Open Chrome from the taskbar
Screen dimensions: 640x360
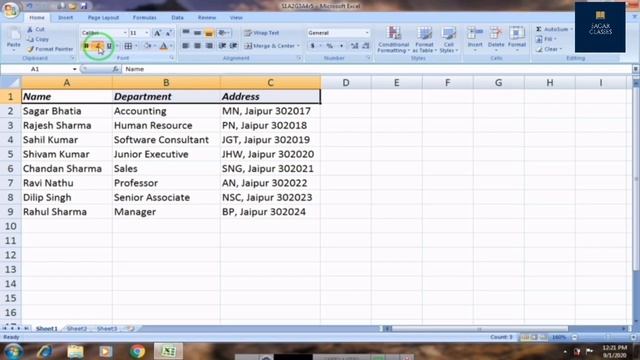click(x=138, y=351)
